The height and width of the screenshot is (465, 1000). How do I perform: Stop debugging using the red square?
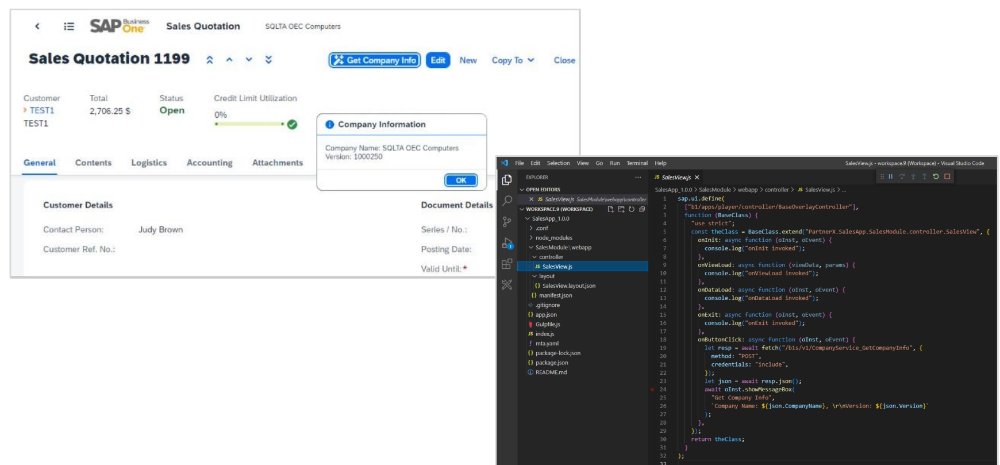coord(947,176)
